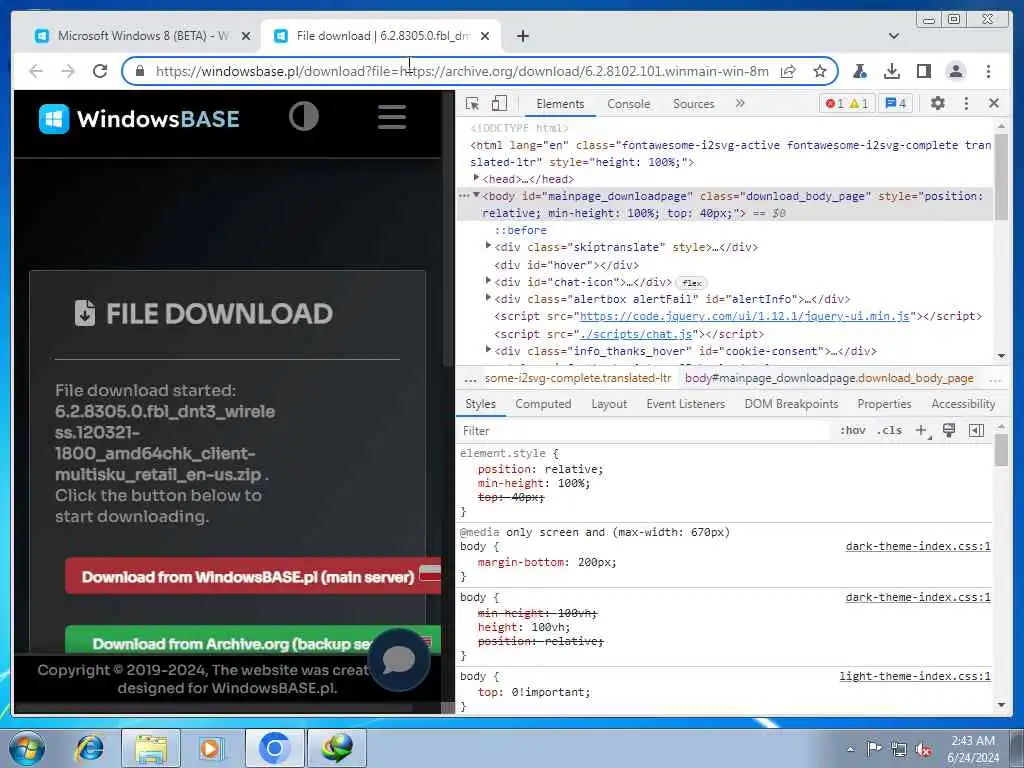The image size is (1024, 768).
Task: Click the WindowsBASE logo
Action: [x=139, y=119]
